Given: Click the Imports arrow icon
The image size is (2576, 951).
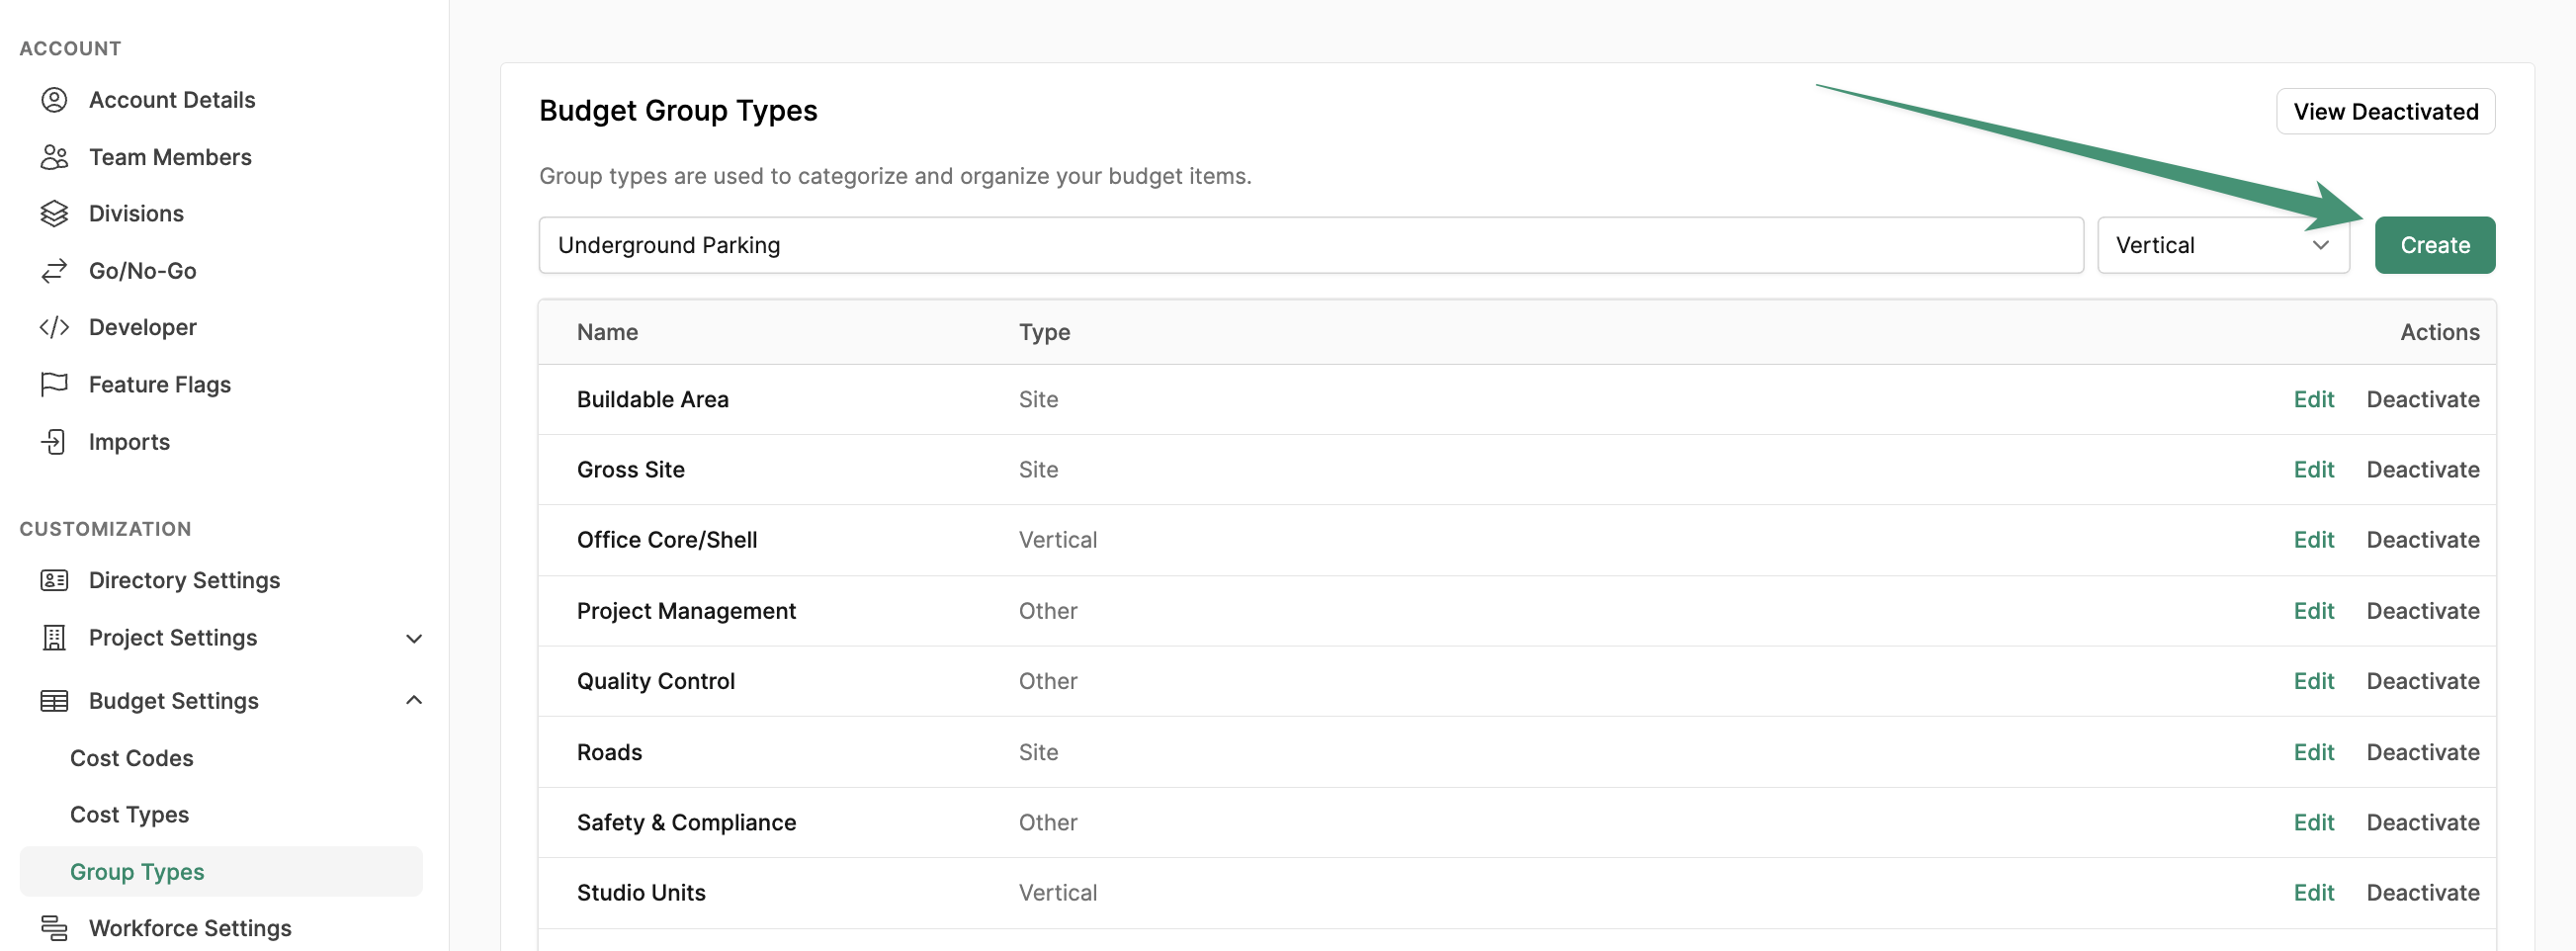Looking at the screenshot, I should click(54, 442).
